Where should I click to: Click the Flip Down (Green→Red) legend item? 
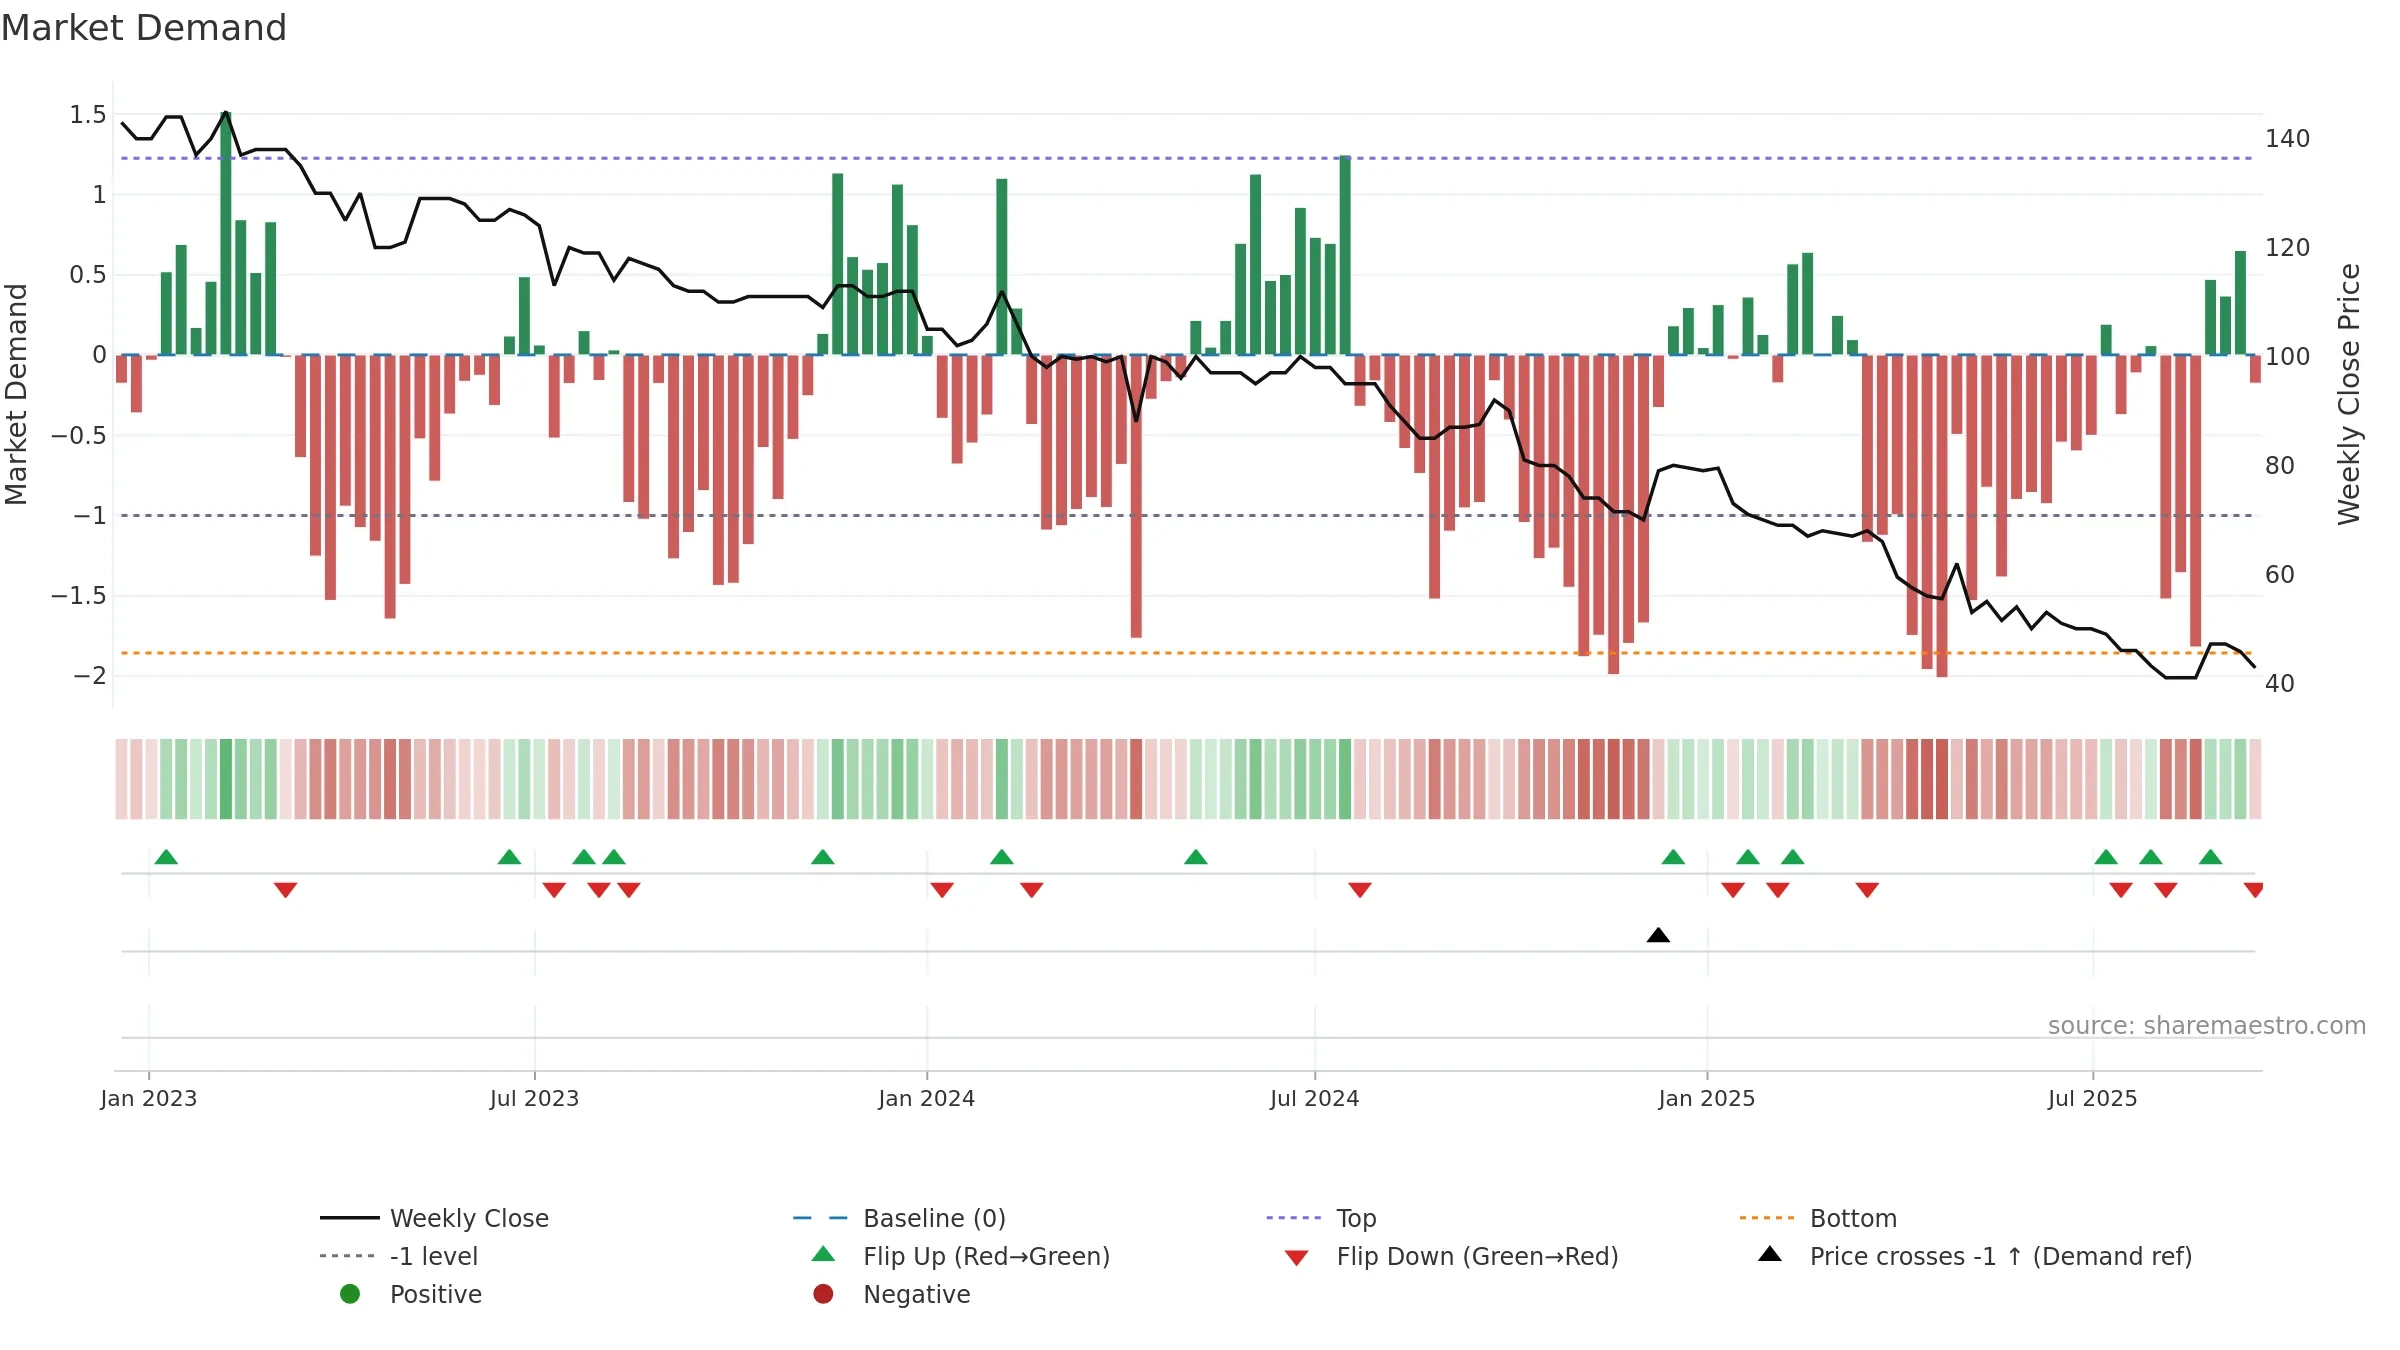point(1451,1256)
